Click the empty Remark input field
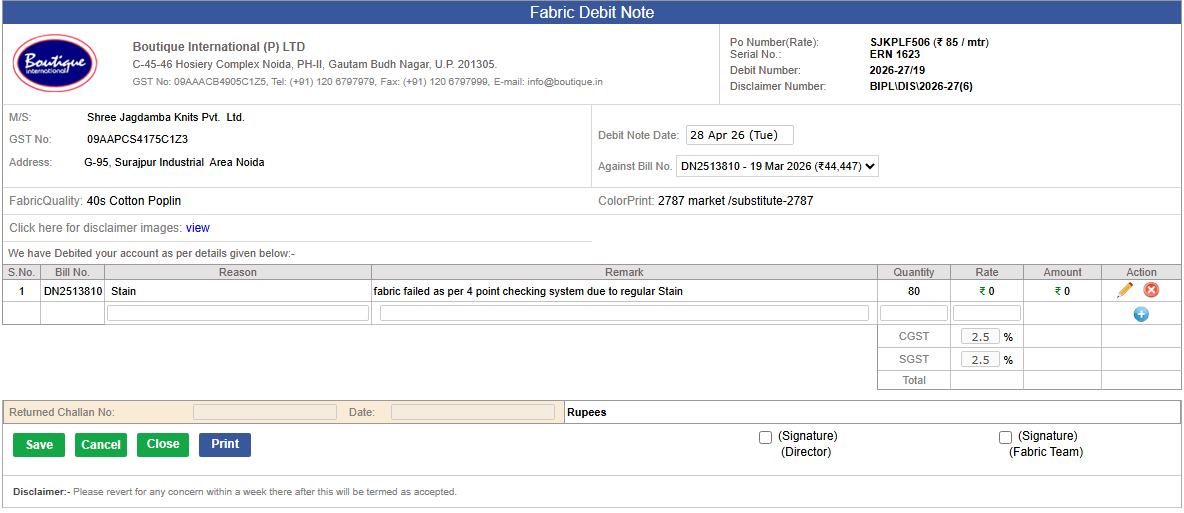The height and width of the screenshot is (513, 1184). point(624,313)
